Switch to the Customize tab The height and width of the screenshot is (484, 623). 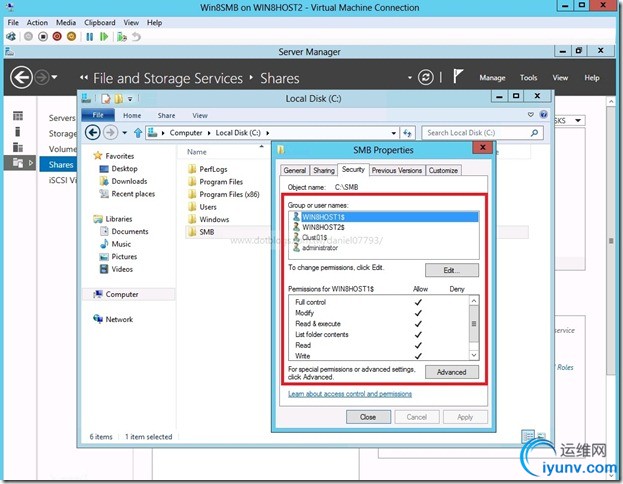click(x=443, y=170)
